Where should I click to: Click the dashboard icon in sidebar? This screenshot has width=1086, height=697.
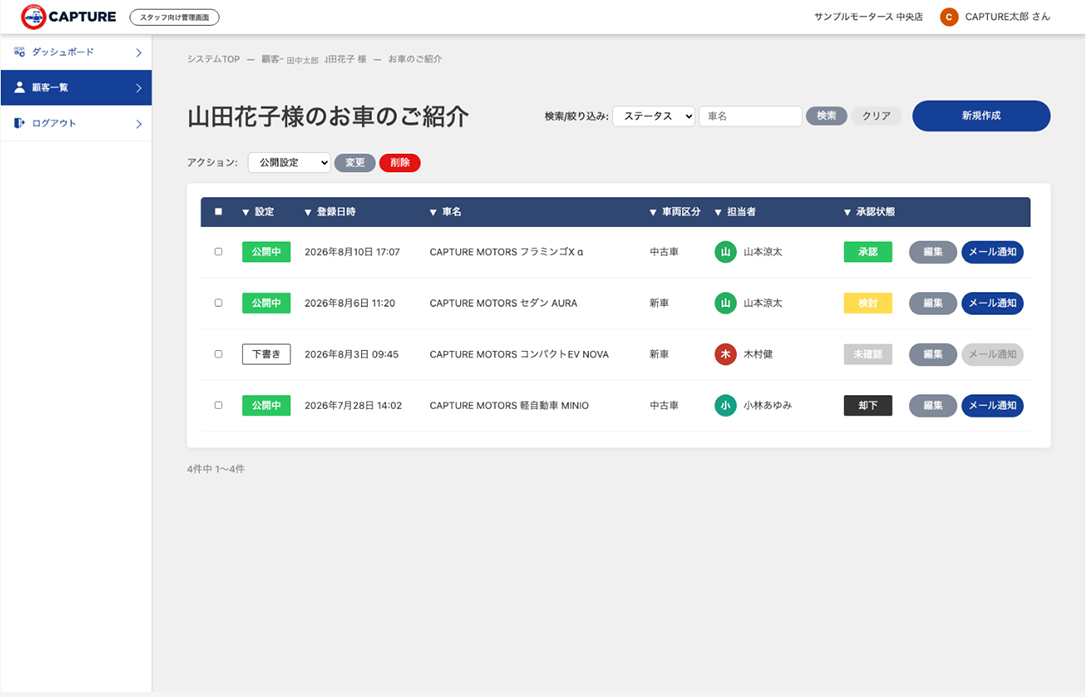19,52
